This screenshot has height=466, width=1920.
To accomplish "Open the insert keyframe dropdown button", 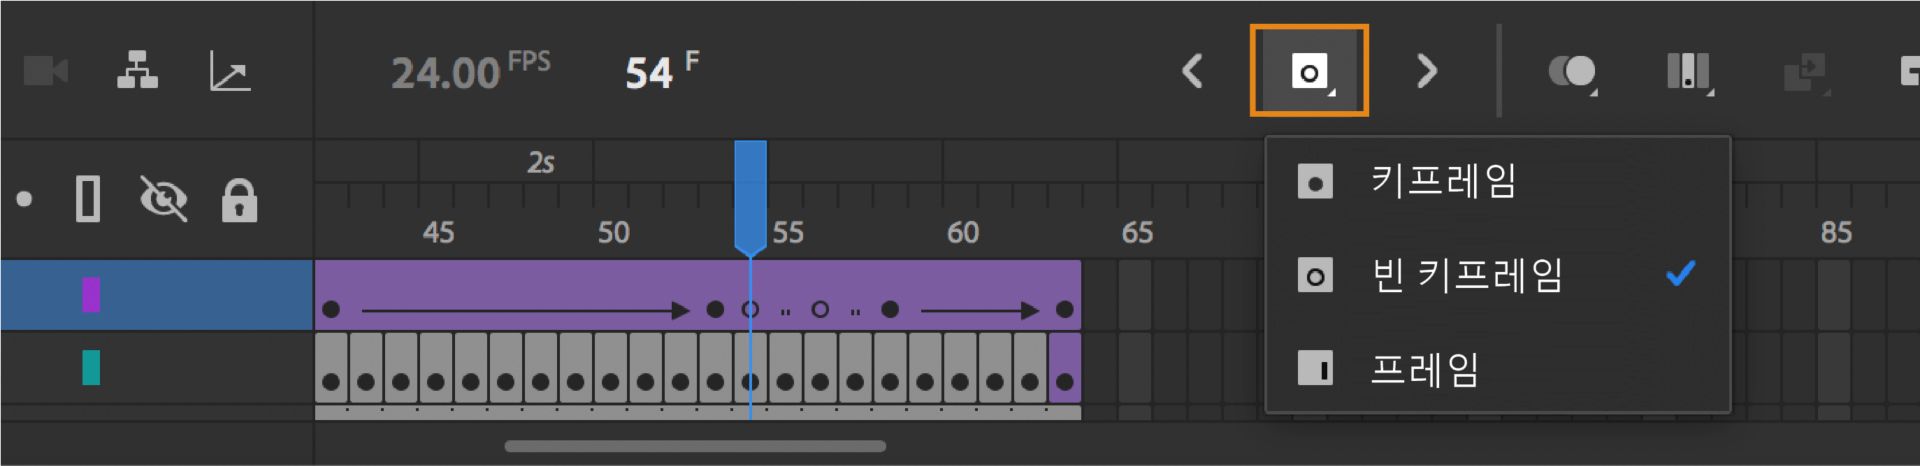I will (x=1309, y=71).
